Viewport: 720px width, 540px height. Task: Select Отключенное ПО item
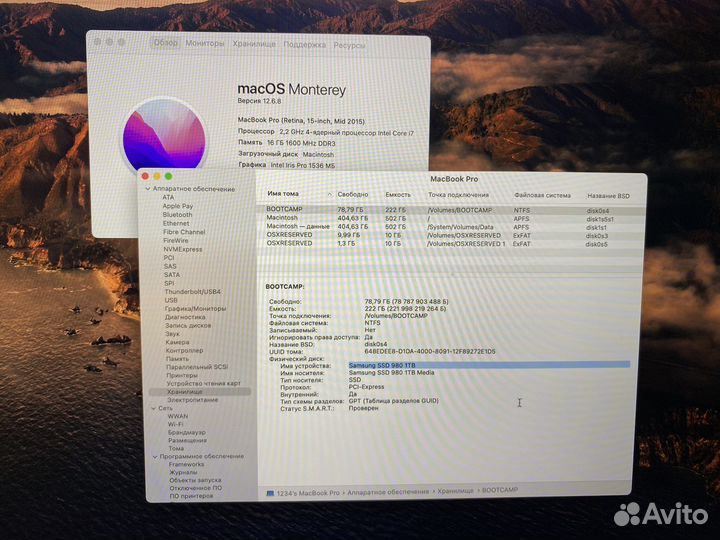pyautogui.click(x=196, y=488)
